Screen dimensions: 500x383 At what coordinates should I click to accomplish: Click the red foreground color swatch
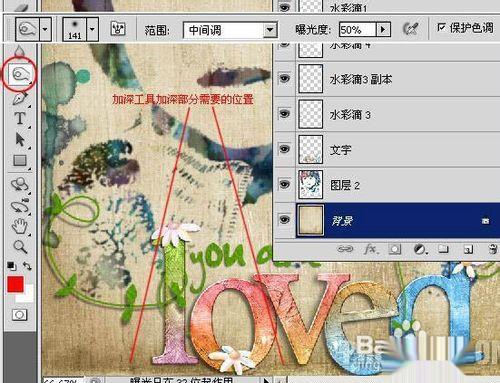[x=15, y=284]
